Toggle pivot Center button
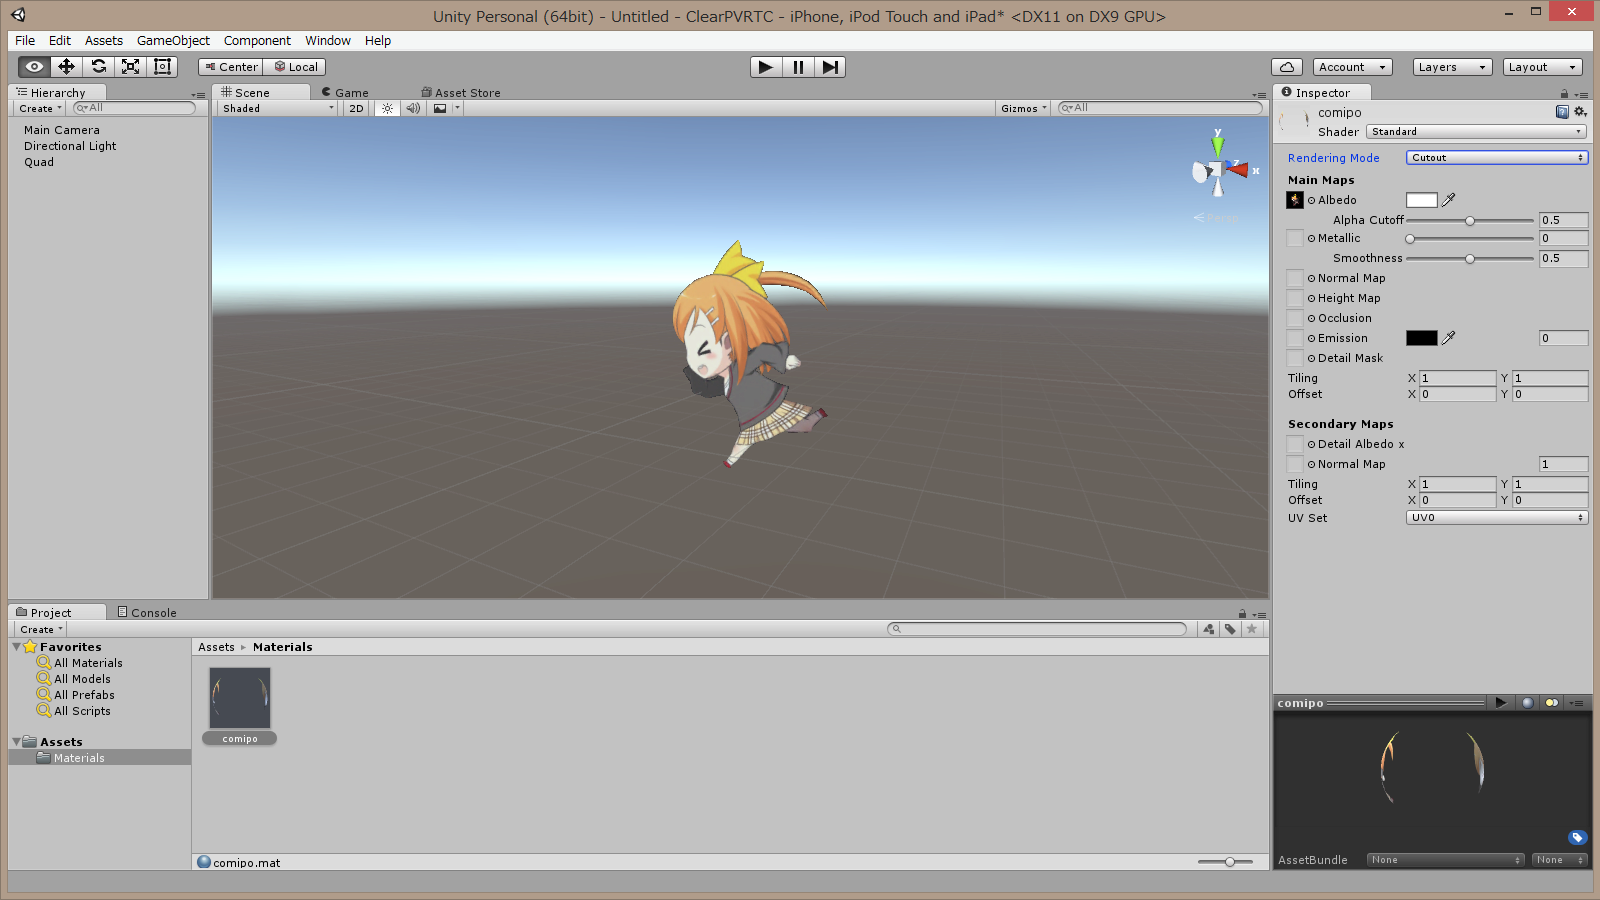Image resolution: width=1600 pixels, height=900 pixels. point(231,67)
